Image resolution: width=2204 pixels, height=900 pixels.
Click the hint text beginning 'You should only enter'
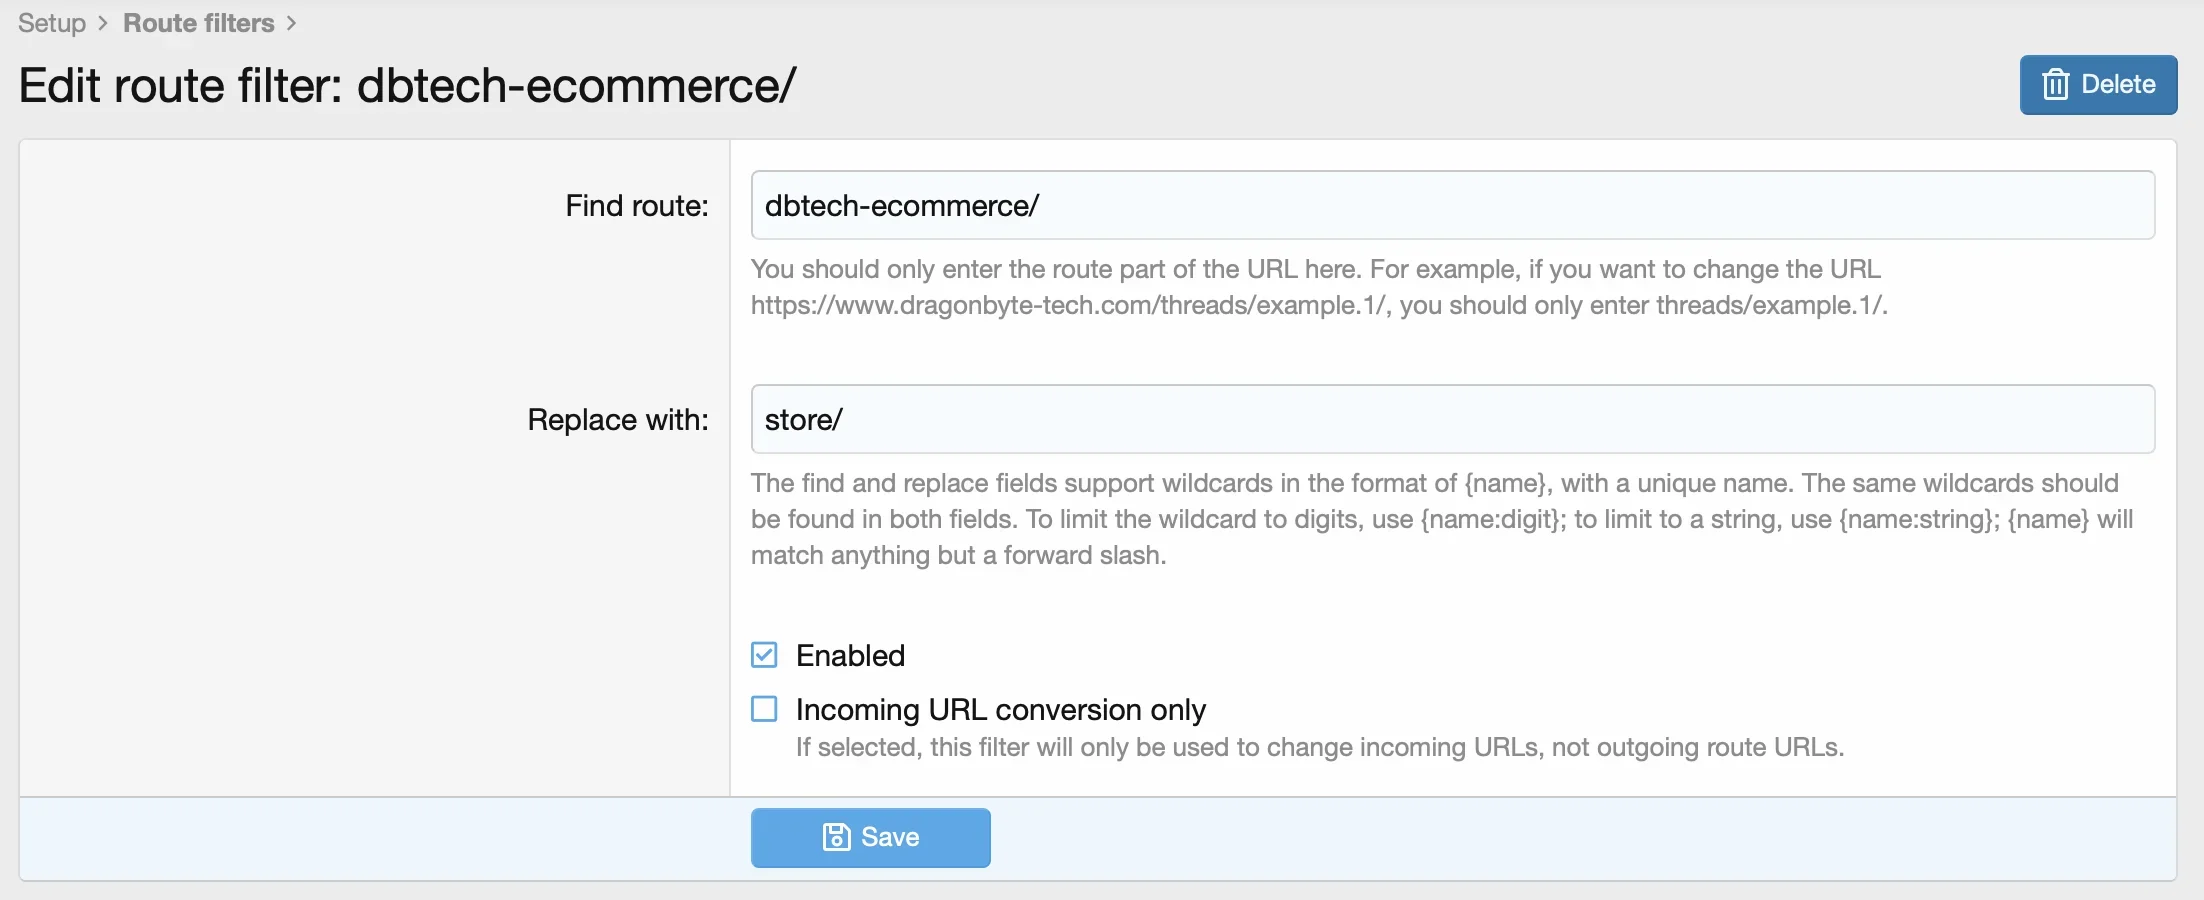pos(1319,287)
